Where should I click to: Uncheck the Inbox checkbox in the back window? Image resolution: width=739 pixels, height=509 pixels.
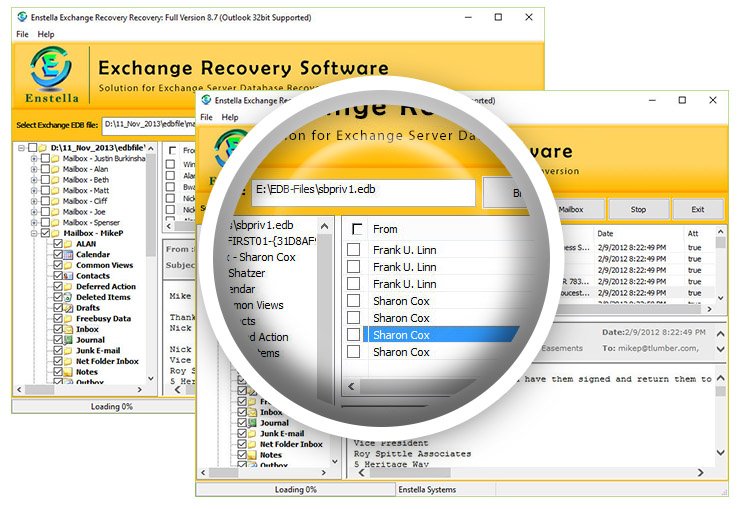pos(58,329)
